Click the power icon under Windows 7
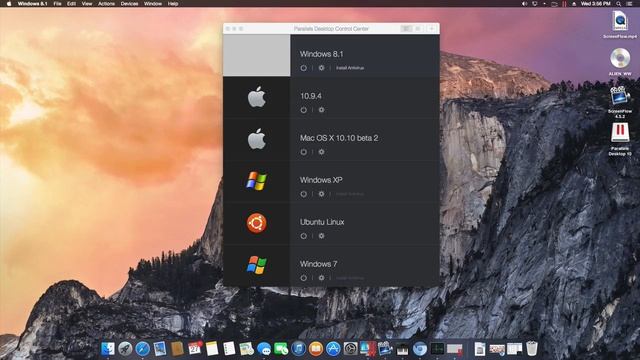This screenshot has width=640, height=360. point(303,278)
